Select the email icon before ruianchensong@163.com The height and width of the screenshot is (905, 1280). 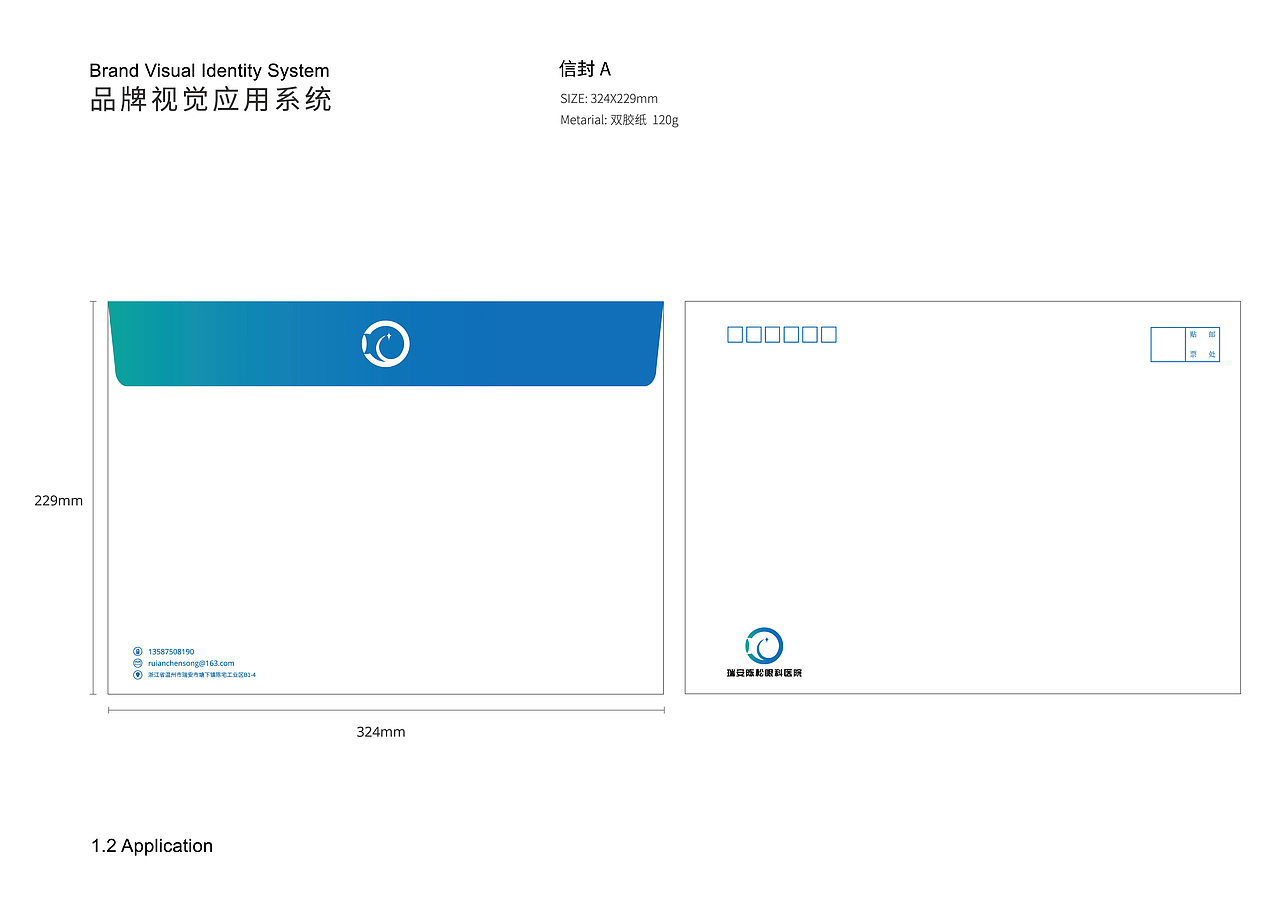[x=137, y=663]
